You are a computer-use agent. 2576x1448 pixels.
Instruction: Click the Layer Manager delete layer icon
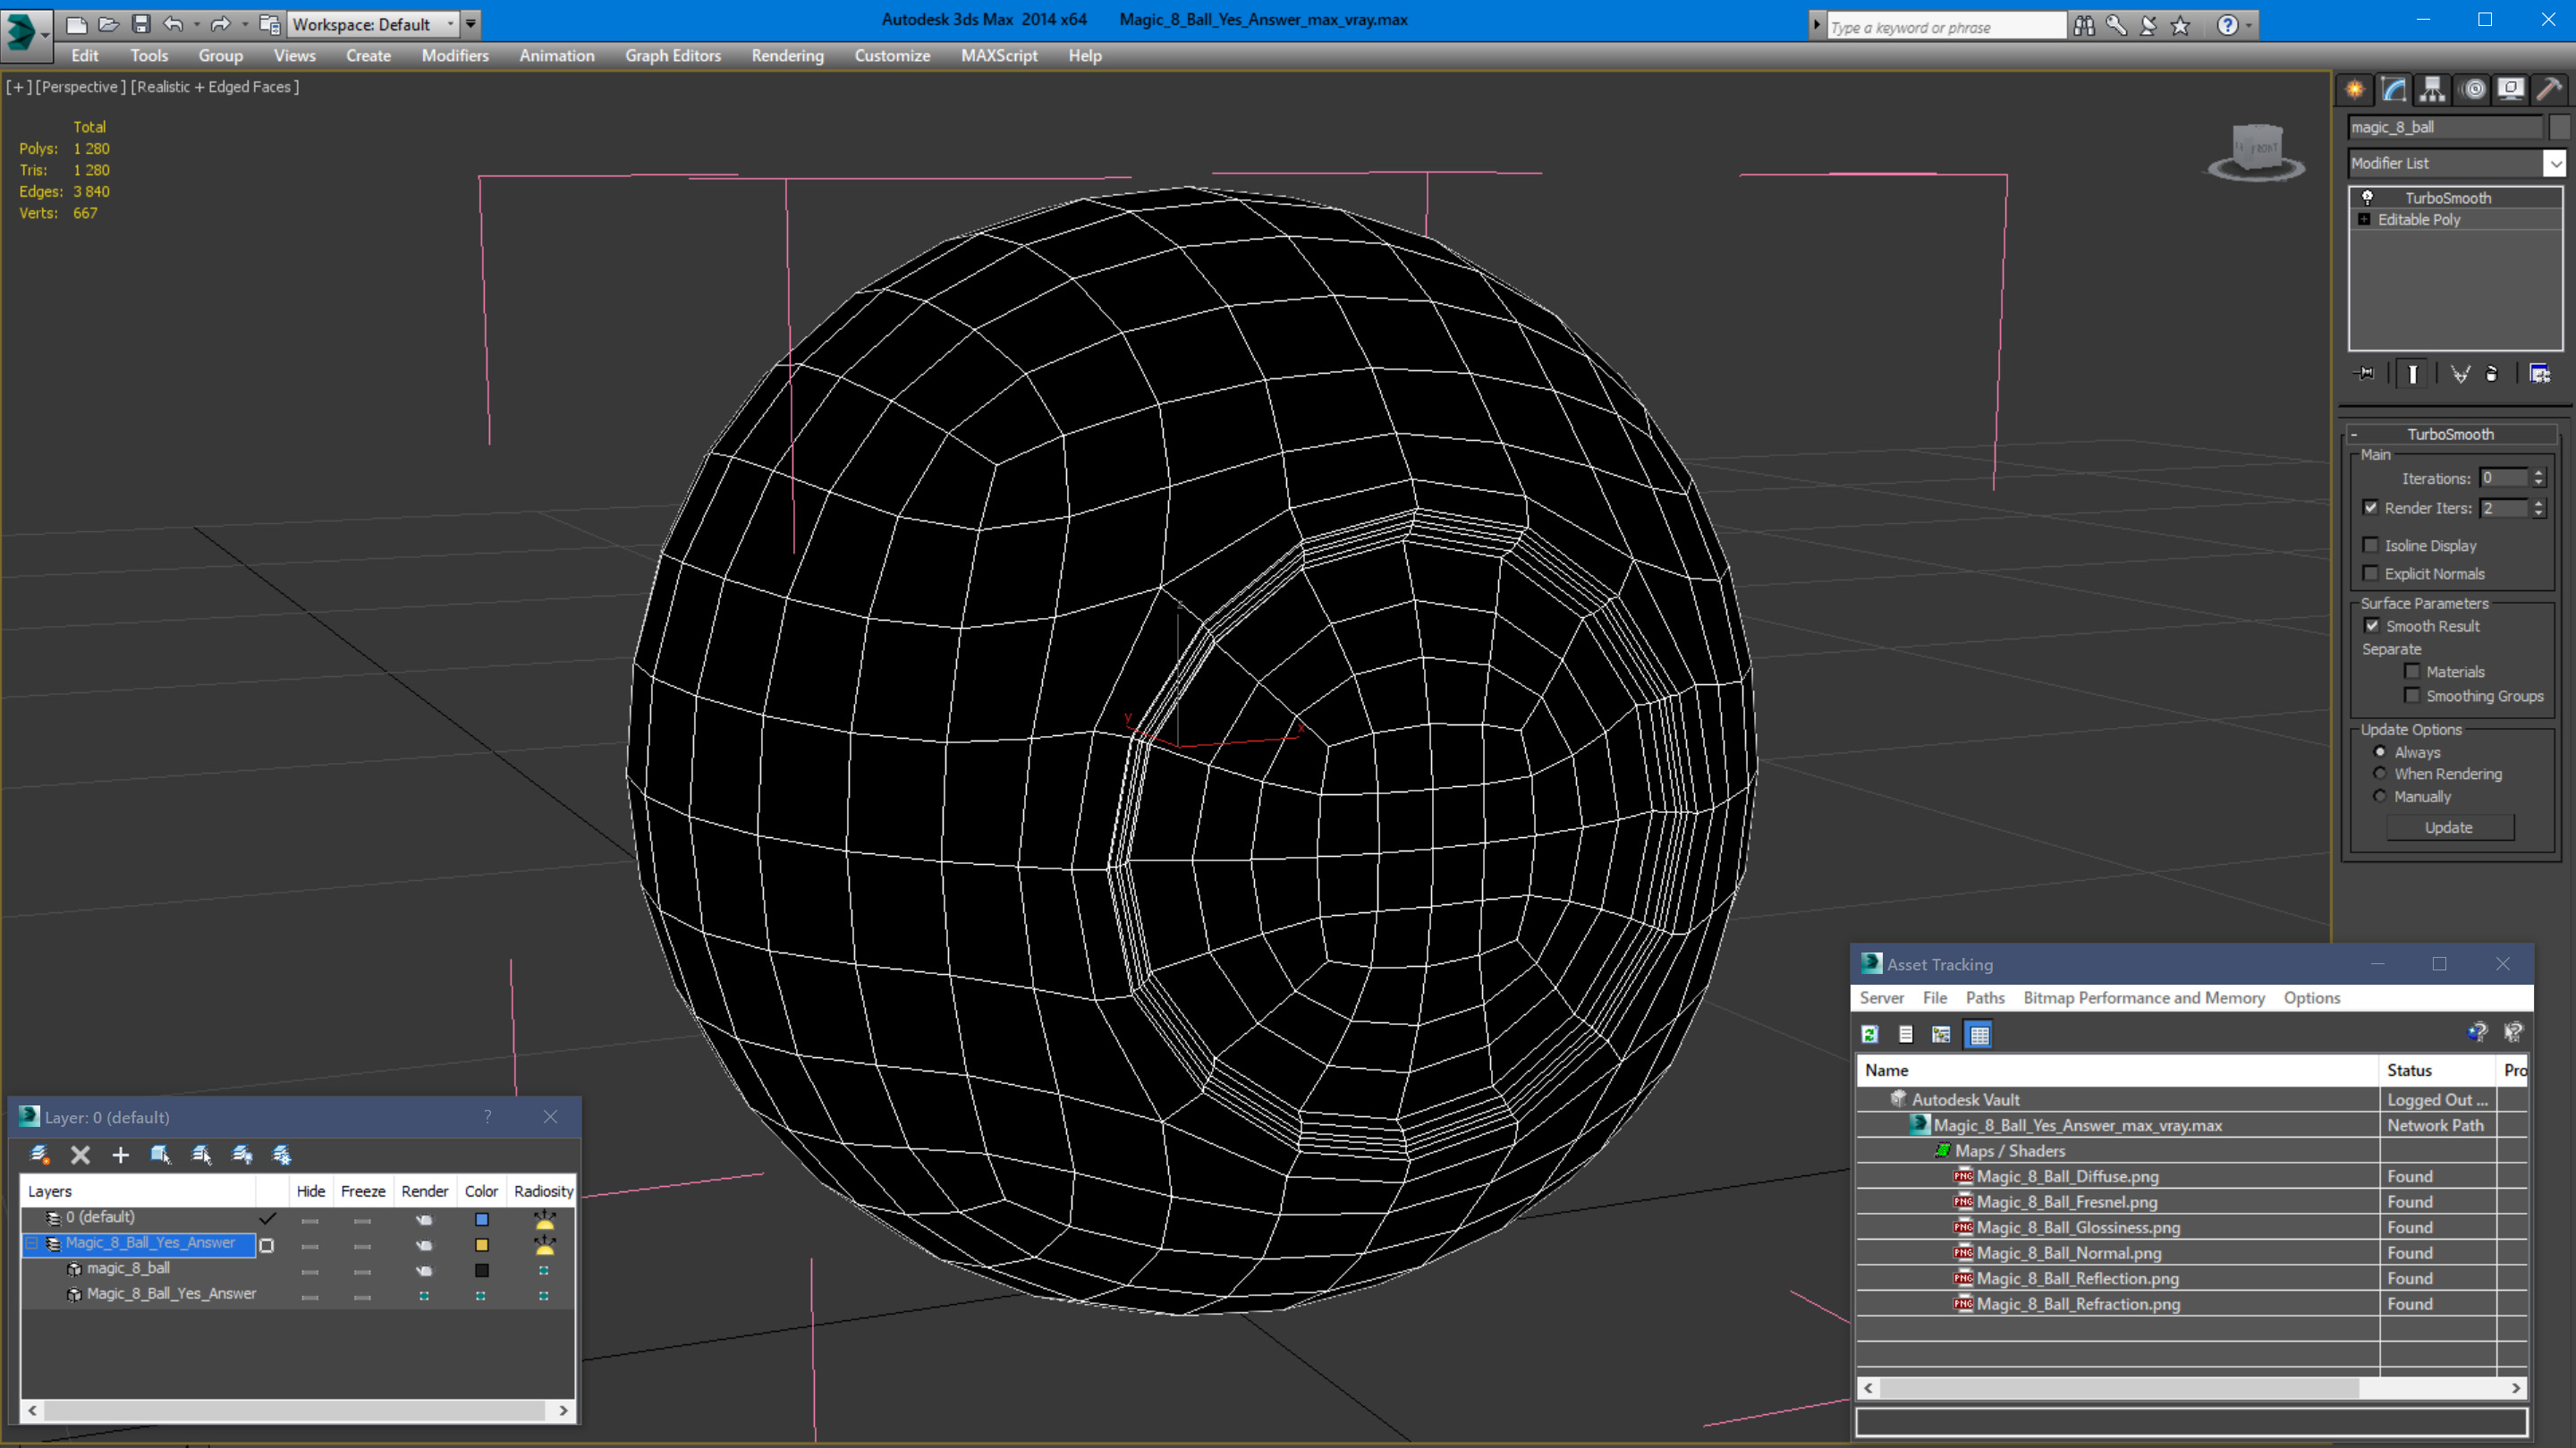(x=80, y=1154)
